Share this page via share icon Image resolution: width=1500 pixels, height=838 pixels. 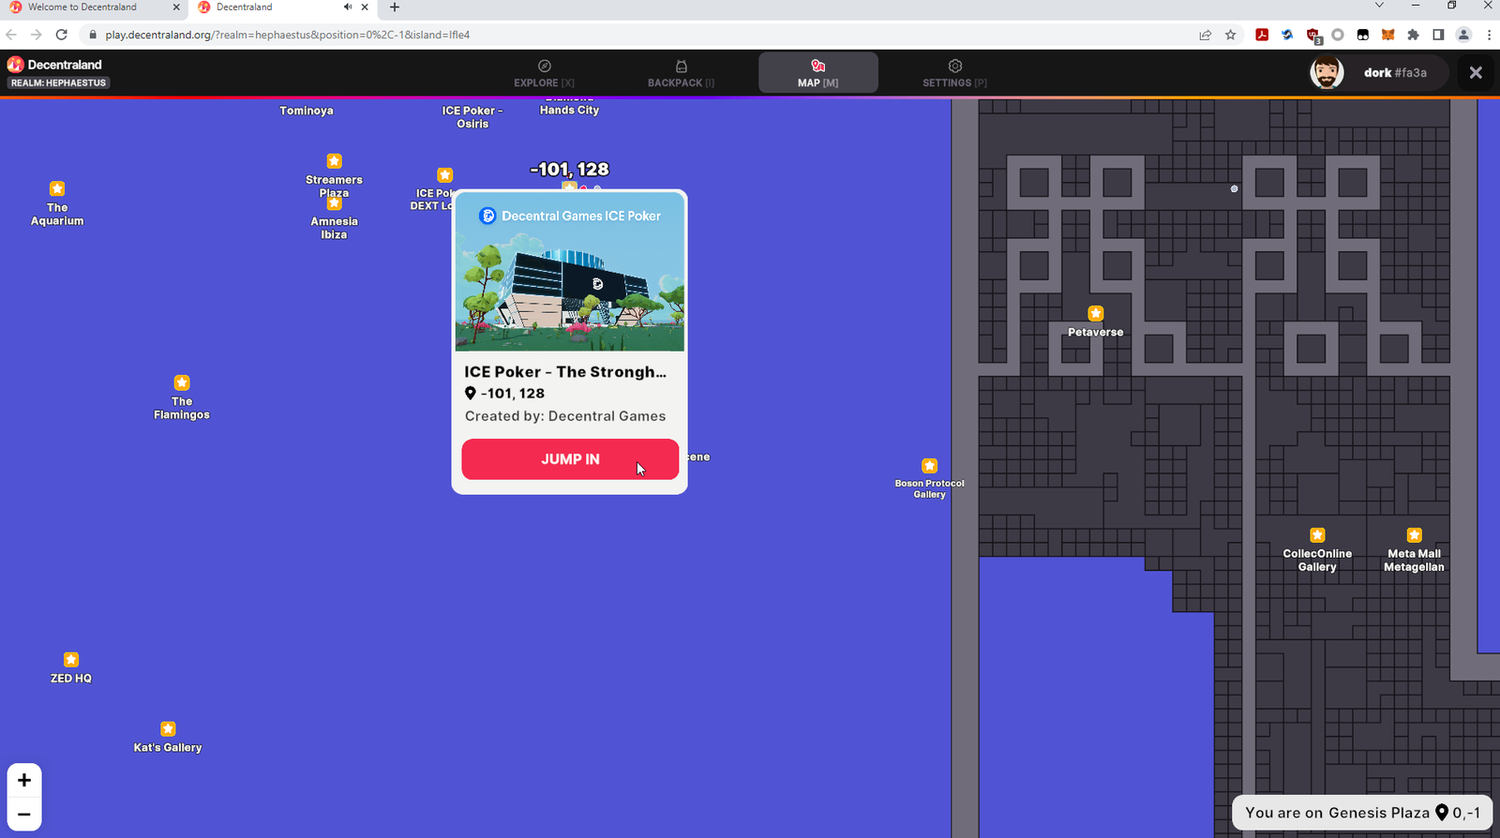point(1205,34)
